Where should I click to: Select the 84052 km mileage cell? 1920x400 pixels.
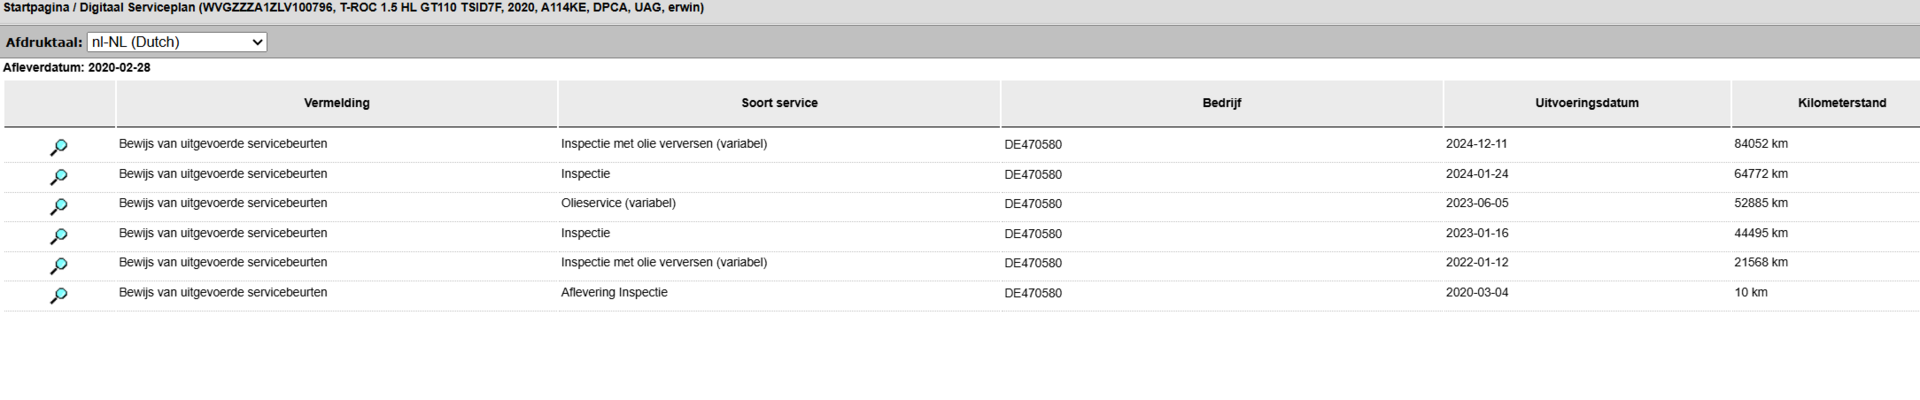coord(1761,144)
